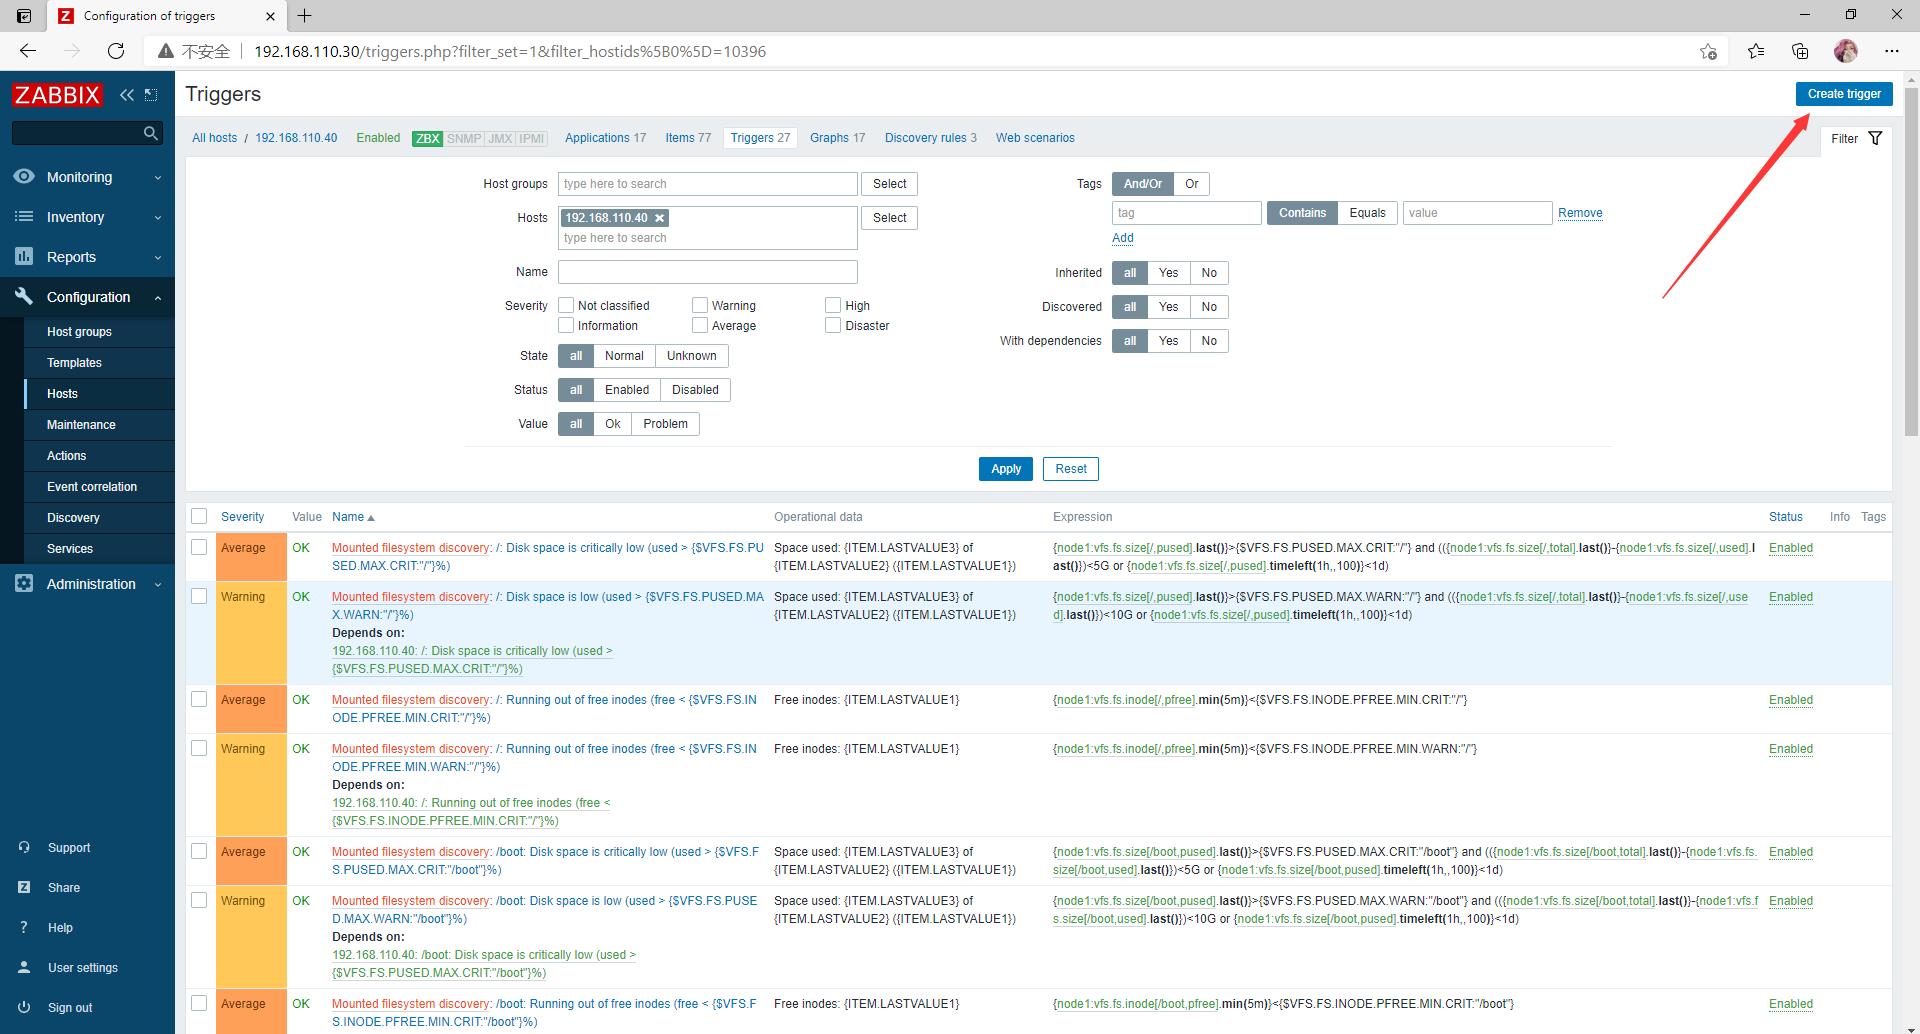Check the Average severity checkbox
The height and width of the screenshot is (1034, 1920).
pyautogui.click(x=700, y=325)
